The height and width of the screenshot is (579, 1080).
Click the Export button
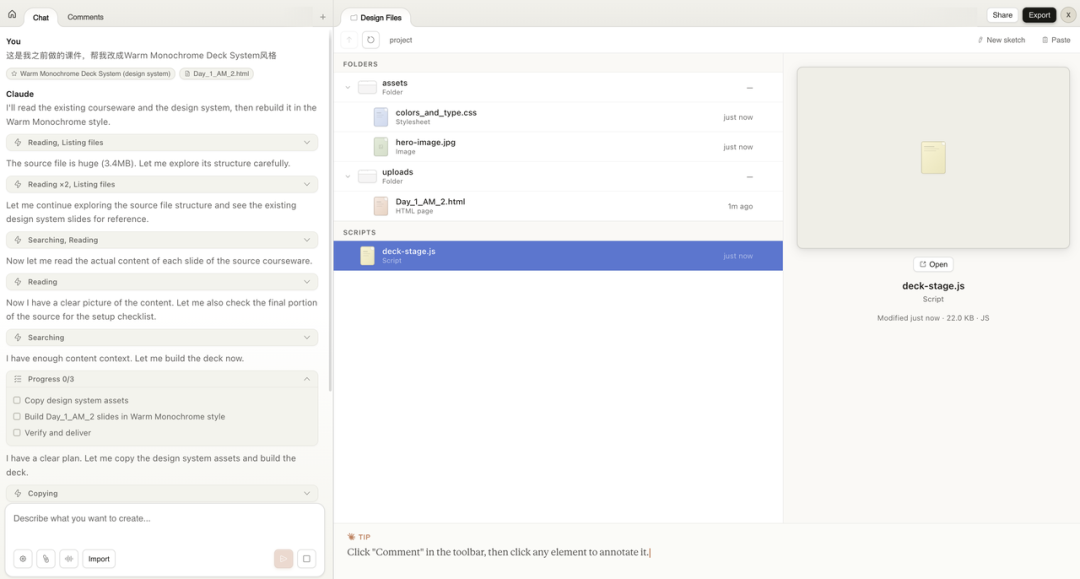coord(1039,15)
